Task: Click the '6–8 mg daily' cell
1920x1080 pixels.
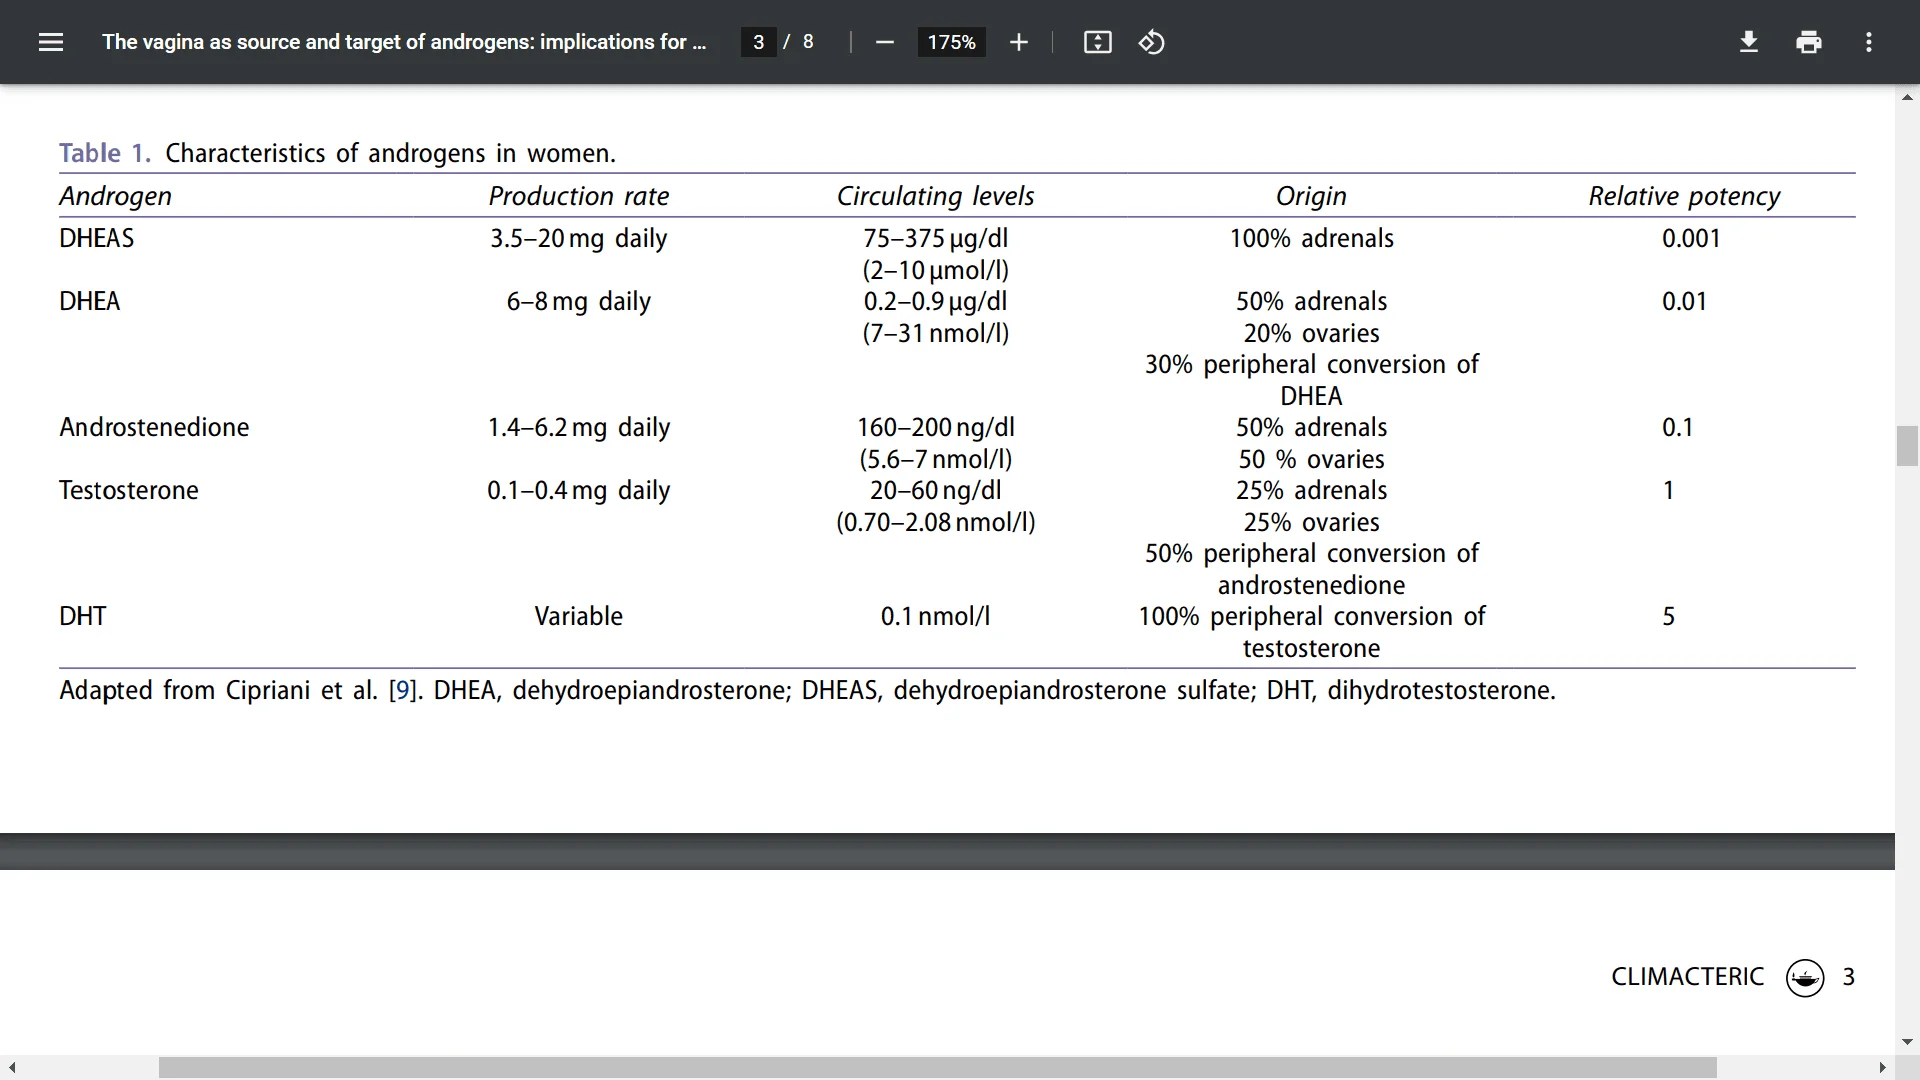Action: [x=578, y=301]
